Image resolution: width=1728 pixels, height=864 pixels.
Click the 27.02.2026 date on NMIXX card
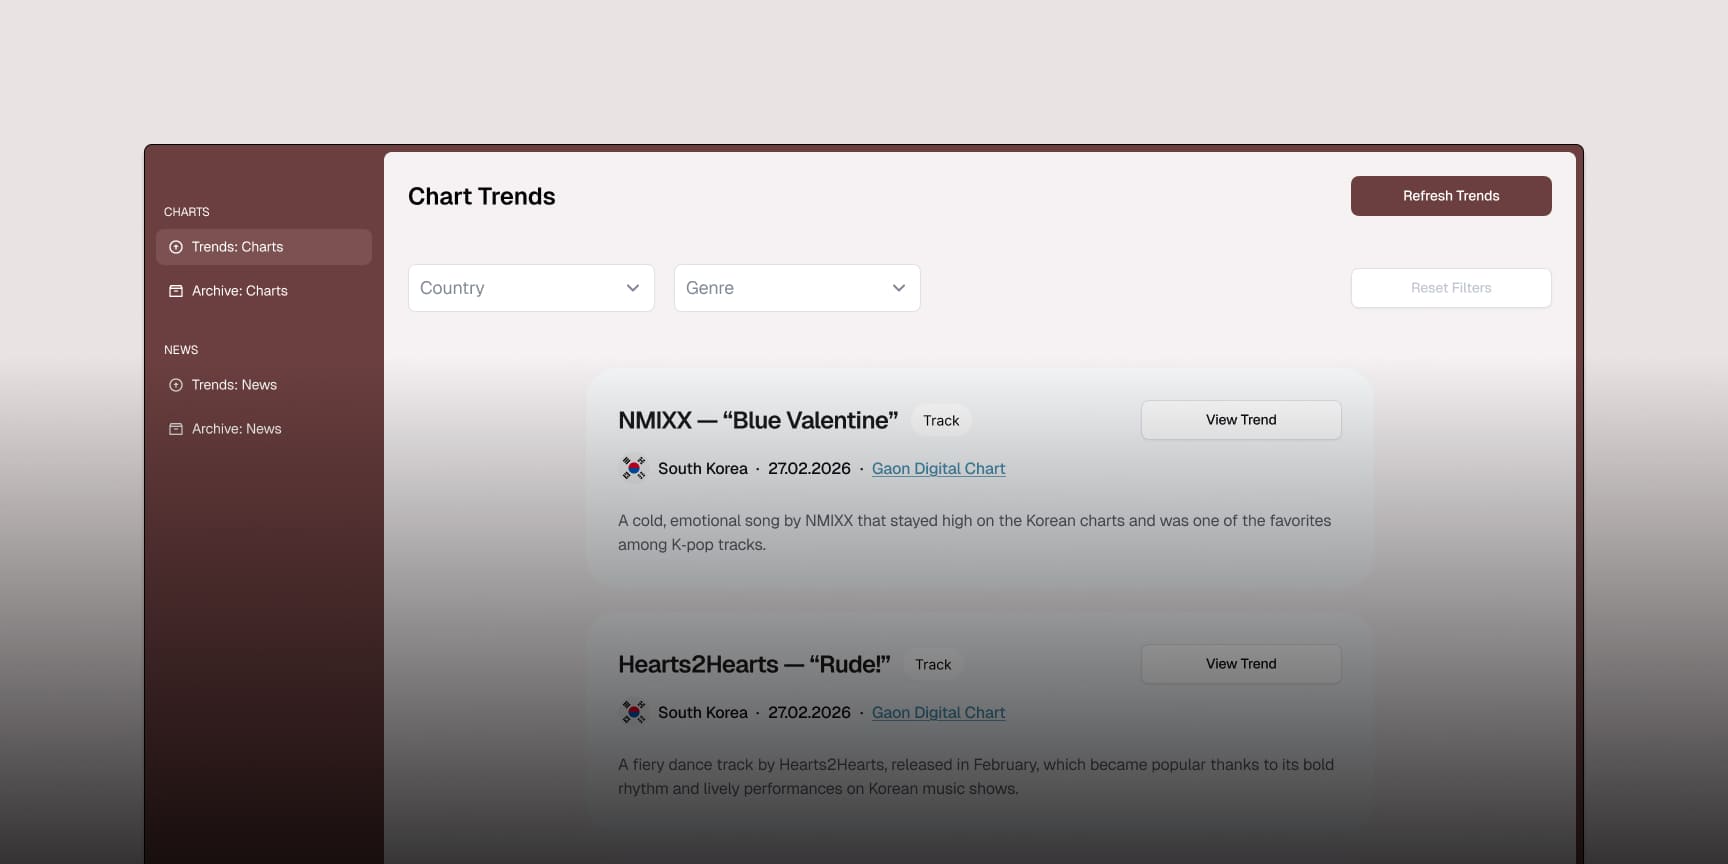[809, 468]
